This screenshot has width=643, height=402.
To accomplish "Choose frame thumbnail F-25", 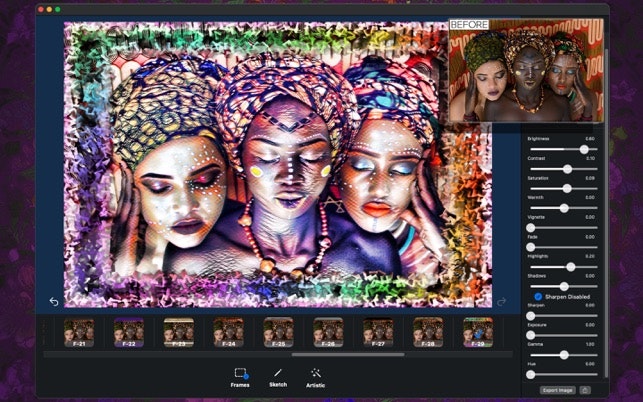I will pos(278,332).
